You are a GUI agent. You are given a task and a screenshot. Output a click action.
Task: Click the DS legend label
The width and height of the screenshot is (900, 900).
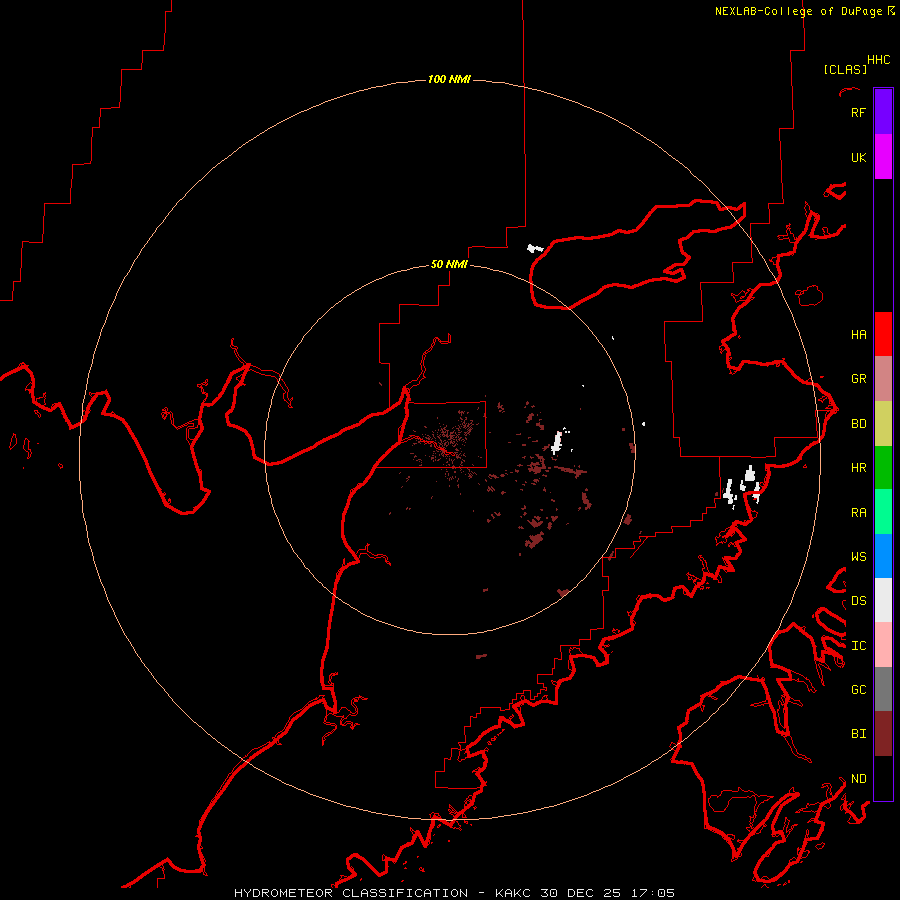click(x=858, y=601)
